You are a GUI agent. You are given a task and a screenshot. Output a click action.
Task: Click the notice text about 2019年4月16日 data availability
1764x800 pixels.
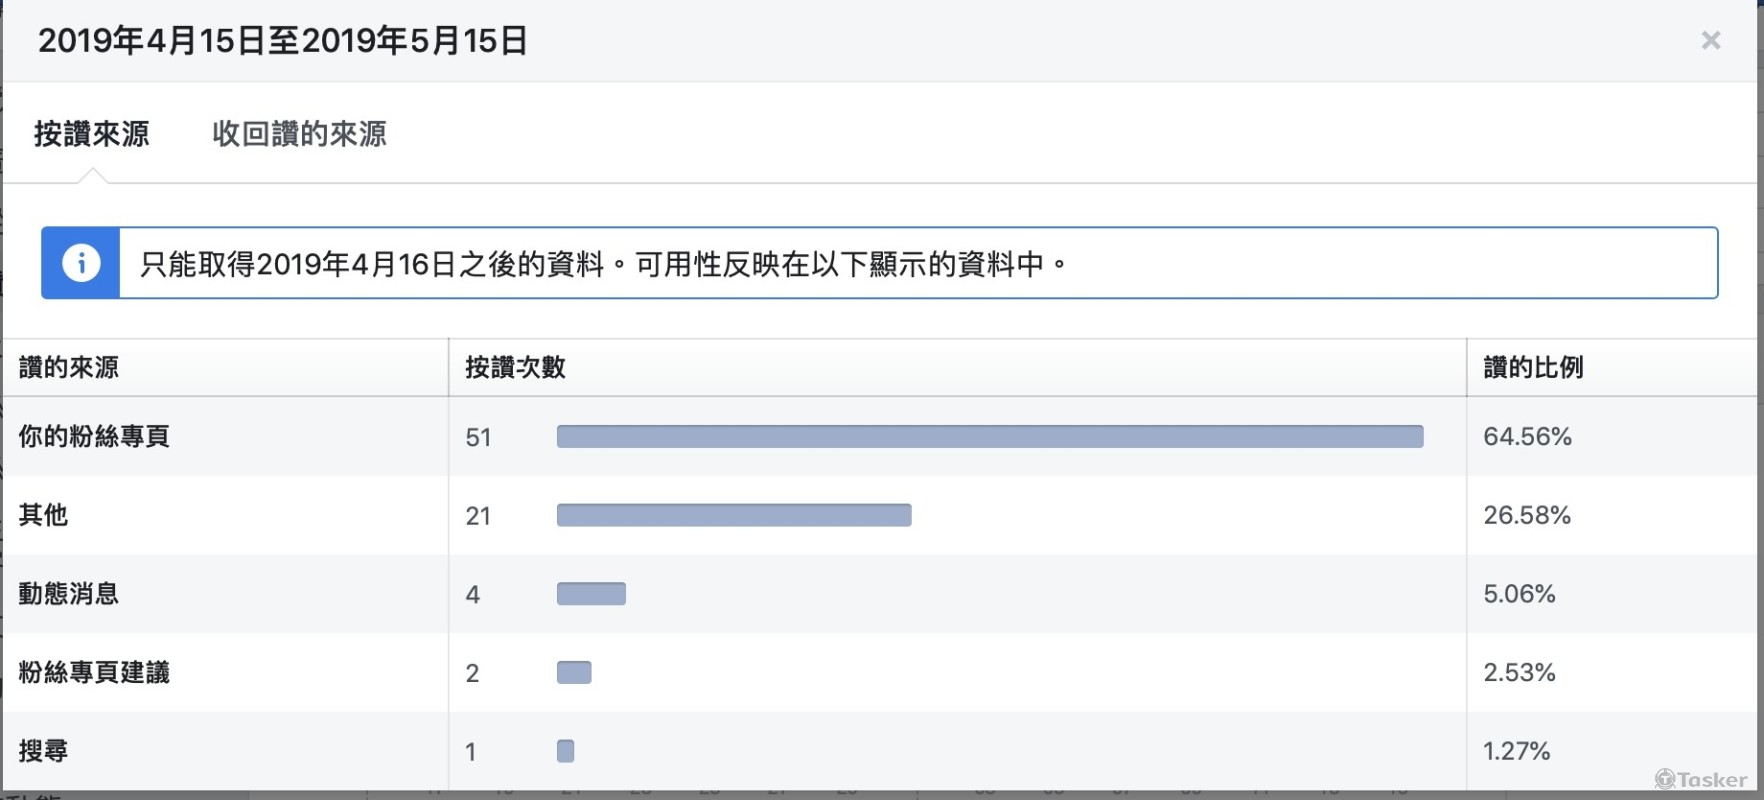[x=602, y=263]
